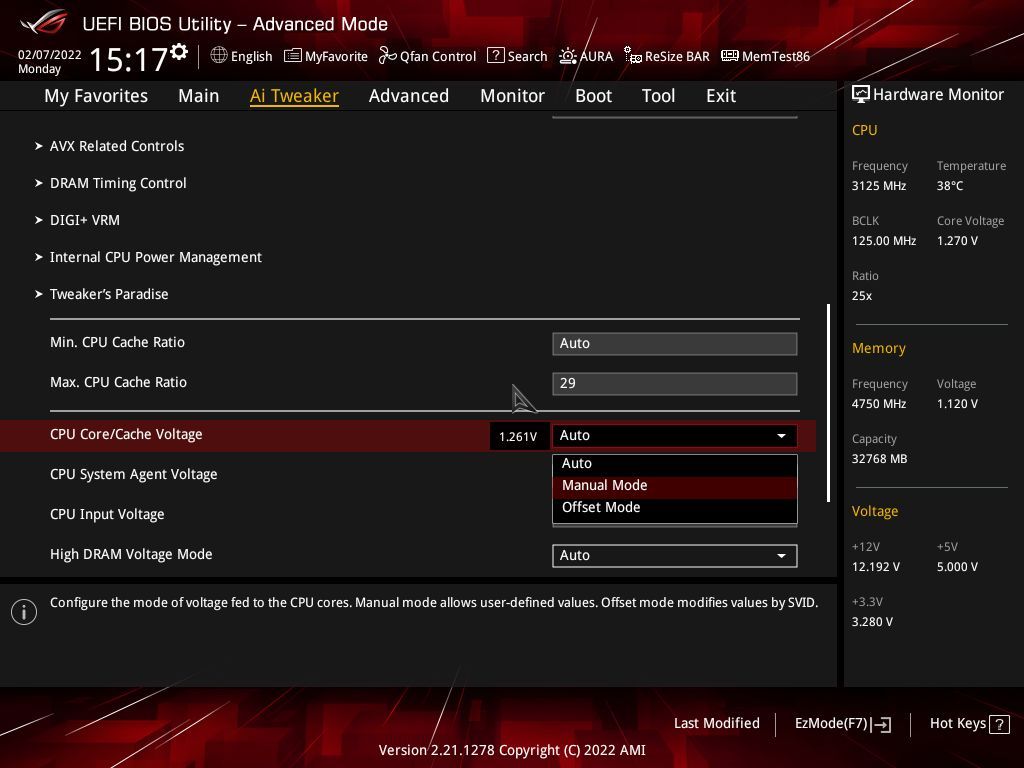This screenshot has height=768, width=1024.
Task: Click the Min. CPU Cache Ratio field
Action: pyautogui.click(x=675, y=344)
